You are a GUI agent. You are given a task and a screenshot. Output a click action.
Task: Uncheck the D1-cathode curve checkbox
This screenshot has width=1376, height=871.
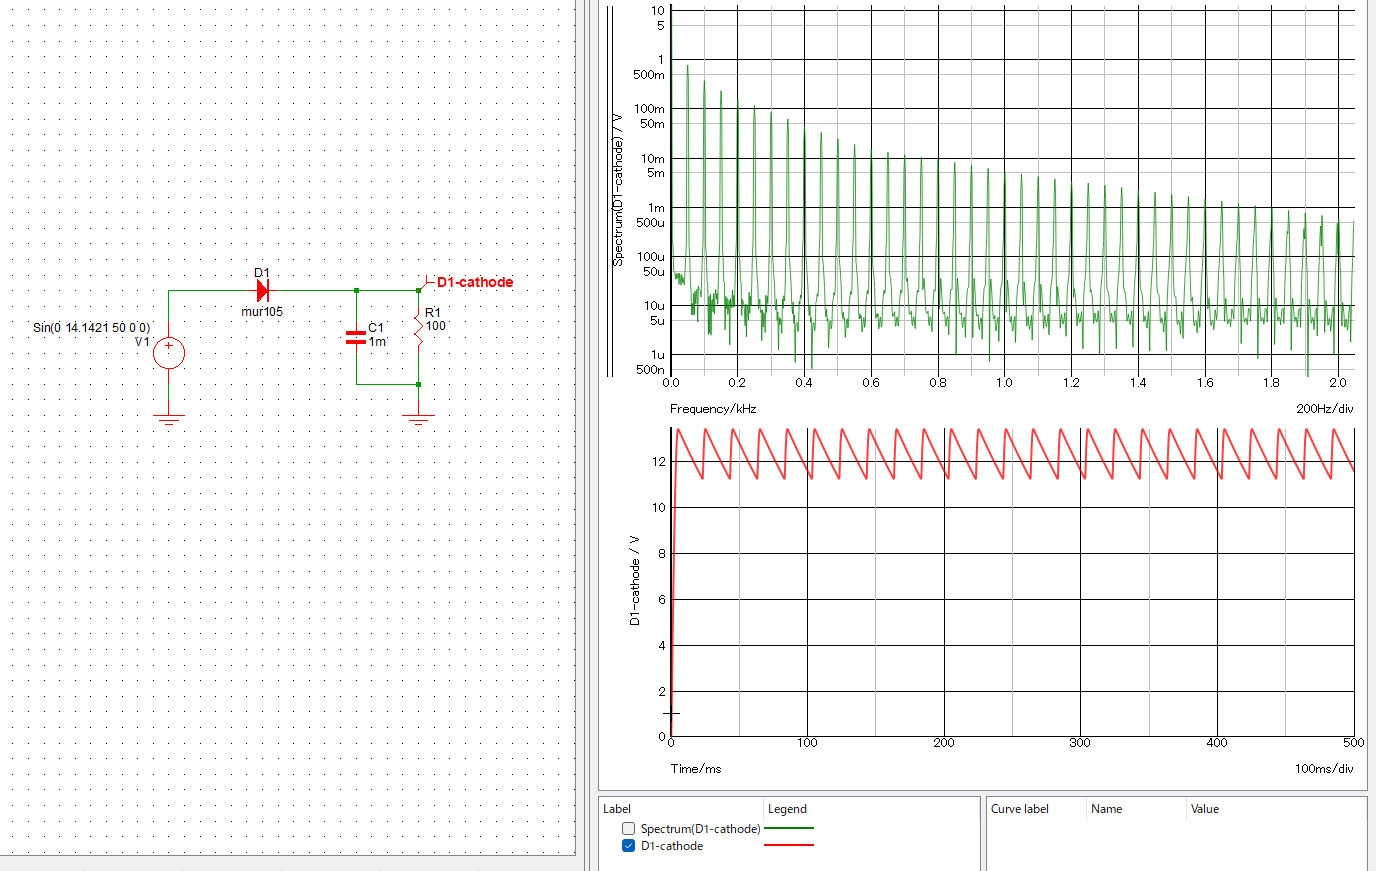[x=628, y=846]
